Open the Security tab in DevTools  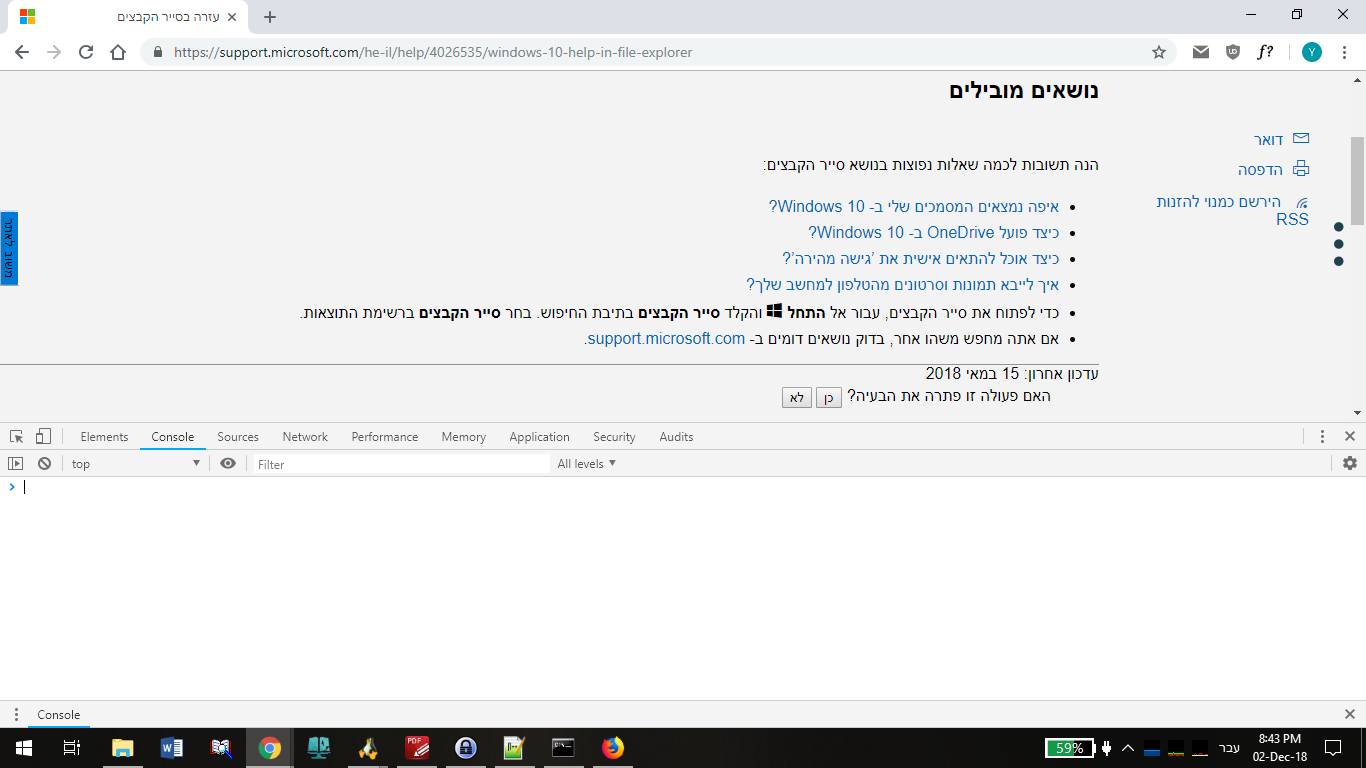(614, 437)
